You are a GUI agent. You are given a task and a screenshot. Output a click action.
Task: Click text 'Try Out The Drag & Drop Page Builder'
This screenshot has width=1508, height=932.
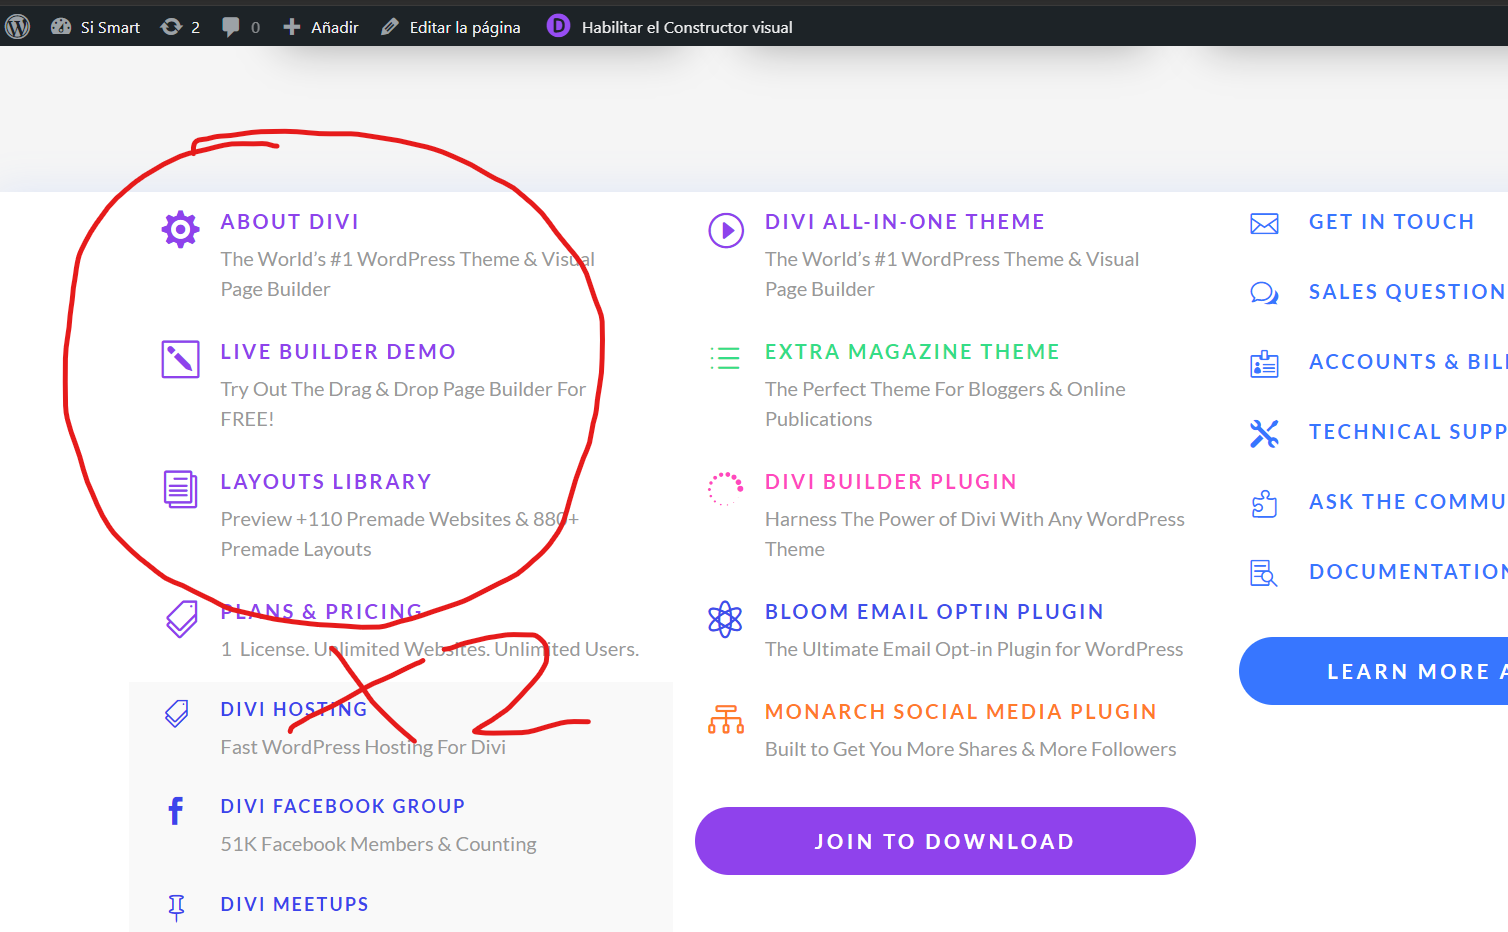point(386,389)
